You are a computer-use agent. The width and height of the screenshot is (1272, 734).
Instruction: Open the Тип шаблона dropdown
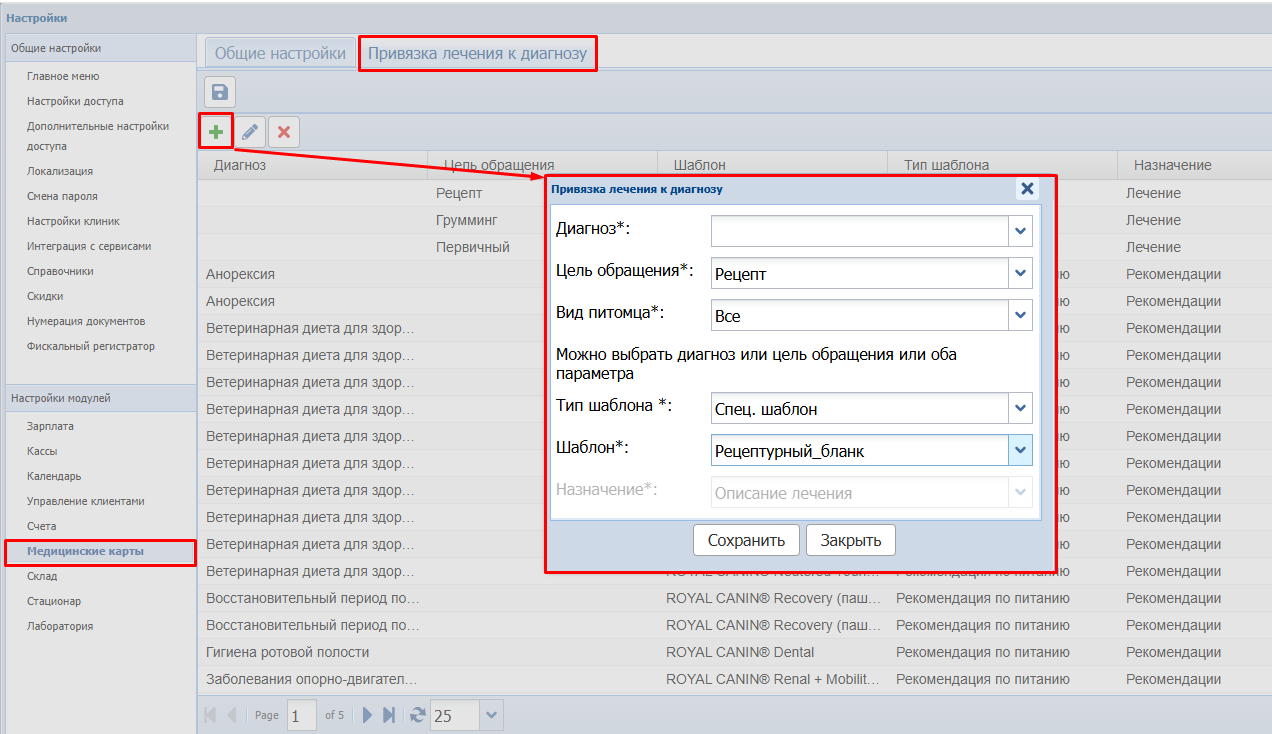1019,408
